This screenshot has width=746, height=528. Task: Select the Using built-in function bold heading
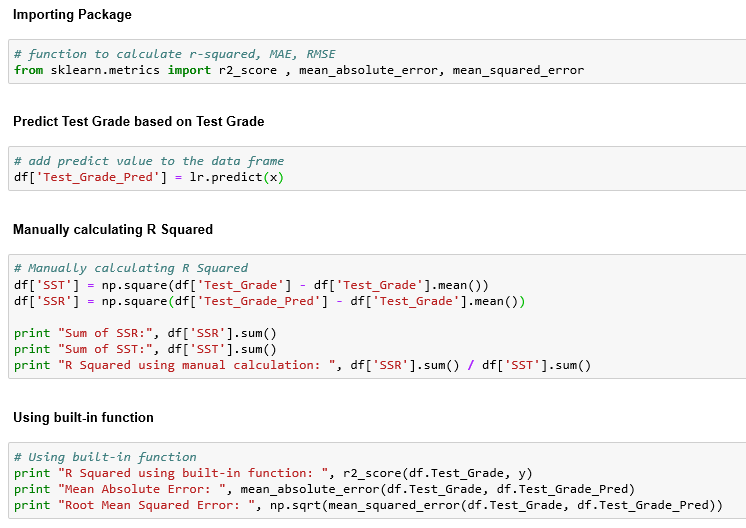click(x=83, y=417)
